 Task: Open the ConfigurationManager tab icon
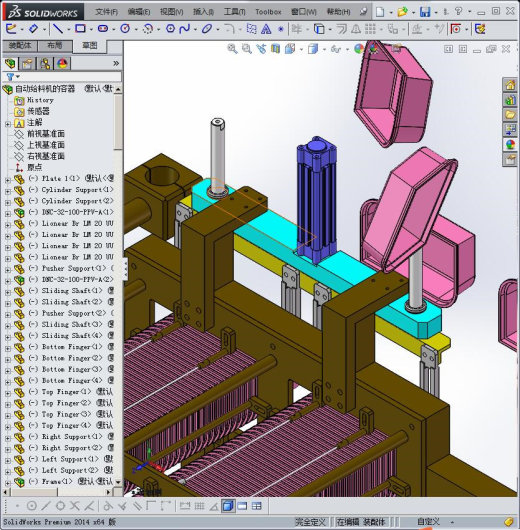[45, 64]
